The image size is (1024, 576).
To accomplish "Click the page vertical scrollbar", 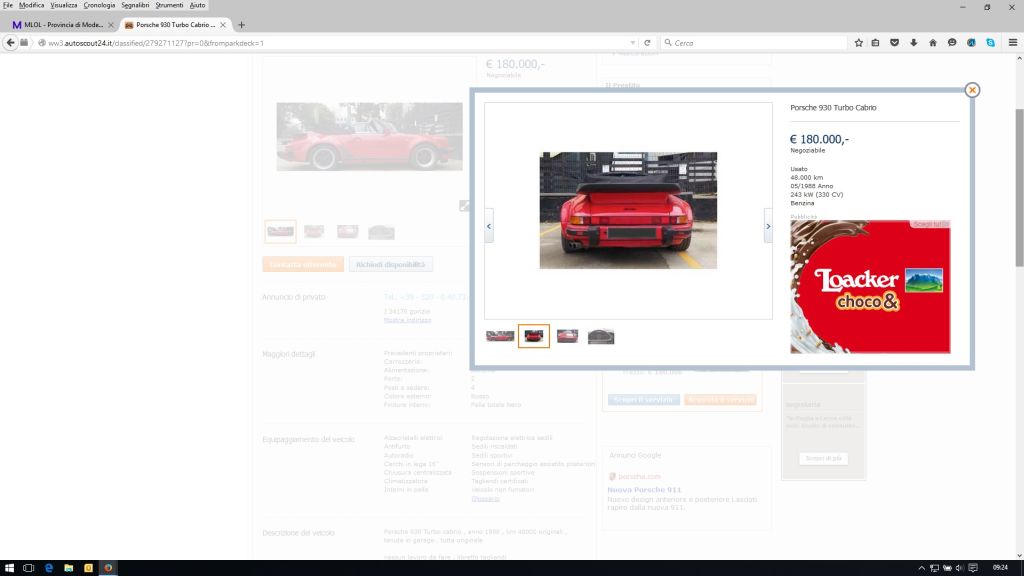I will click(1019, 188).
